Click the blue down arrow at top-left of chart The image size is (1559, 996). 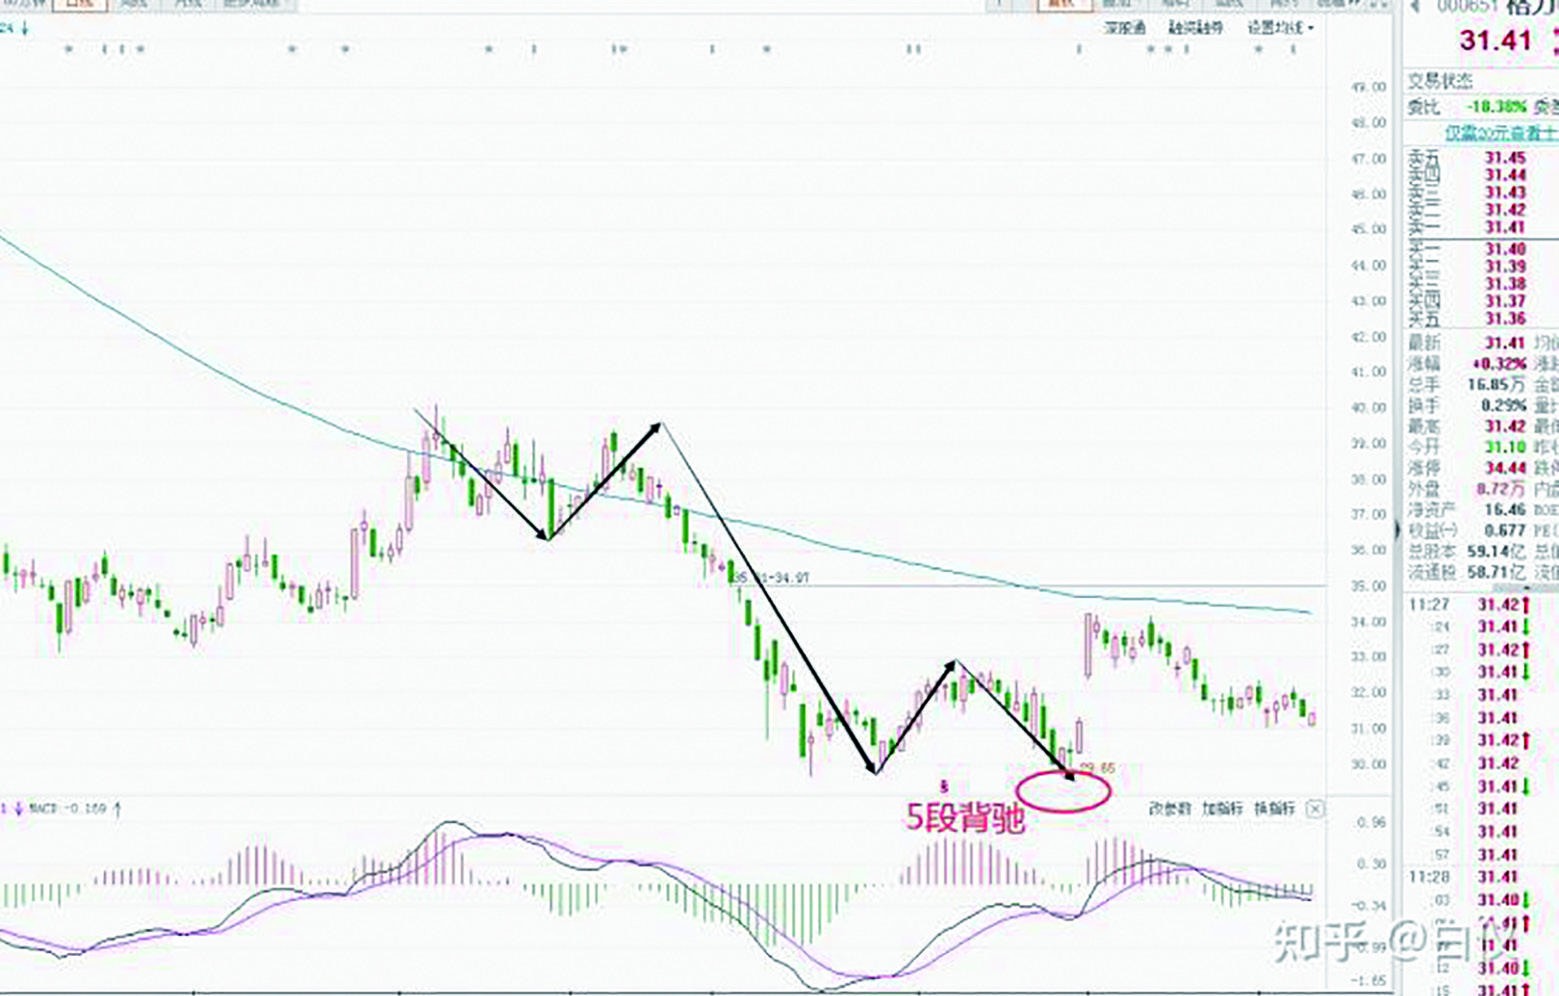pyautogui.click(x=25, y=29)
